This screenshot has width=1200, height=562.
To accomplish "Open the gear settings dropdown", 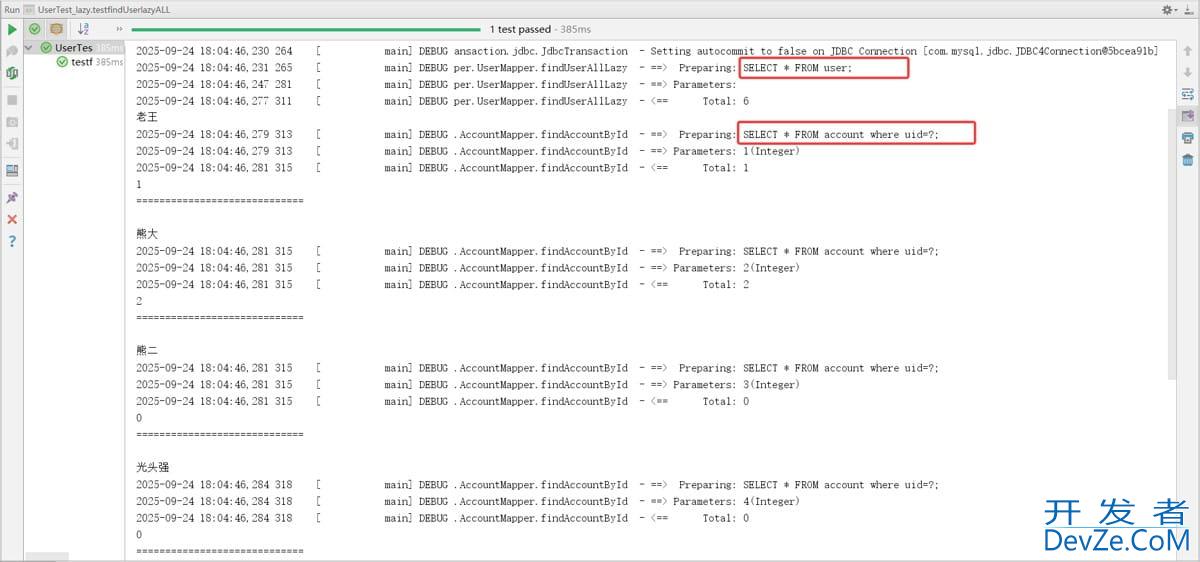I will (1167, 9).
